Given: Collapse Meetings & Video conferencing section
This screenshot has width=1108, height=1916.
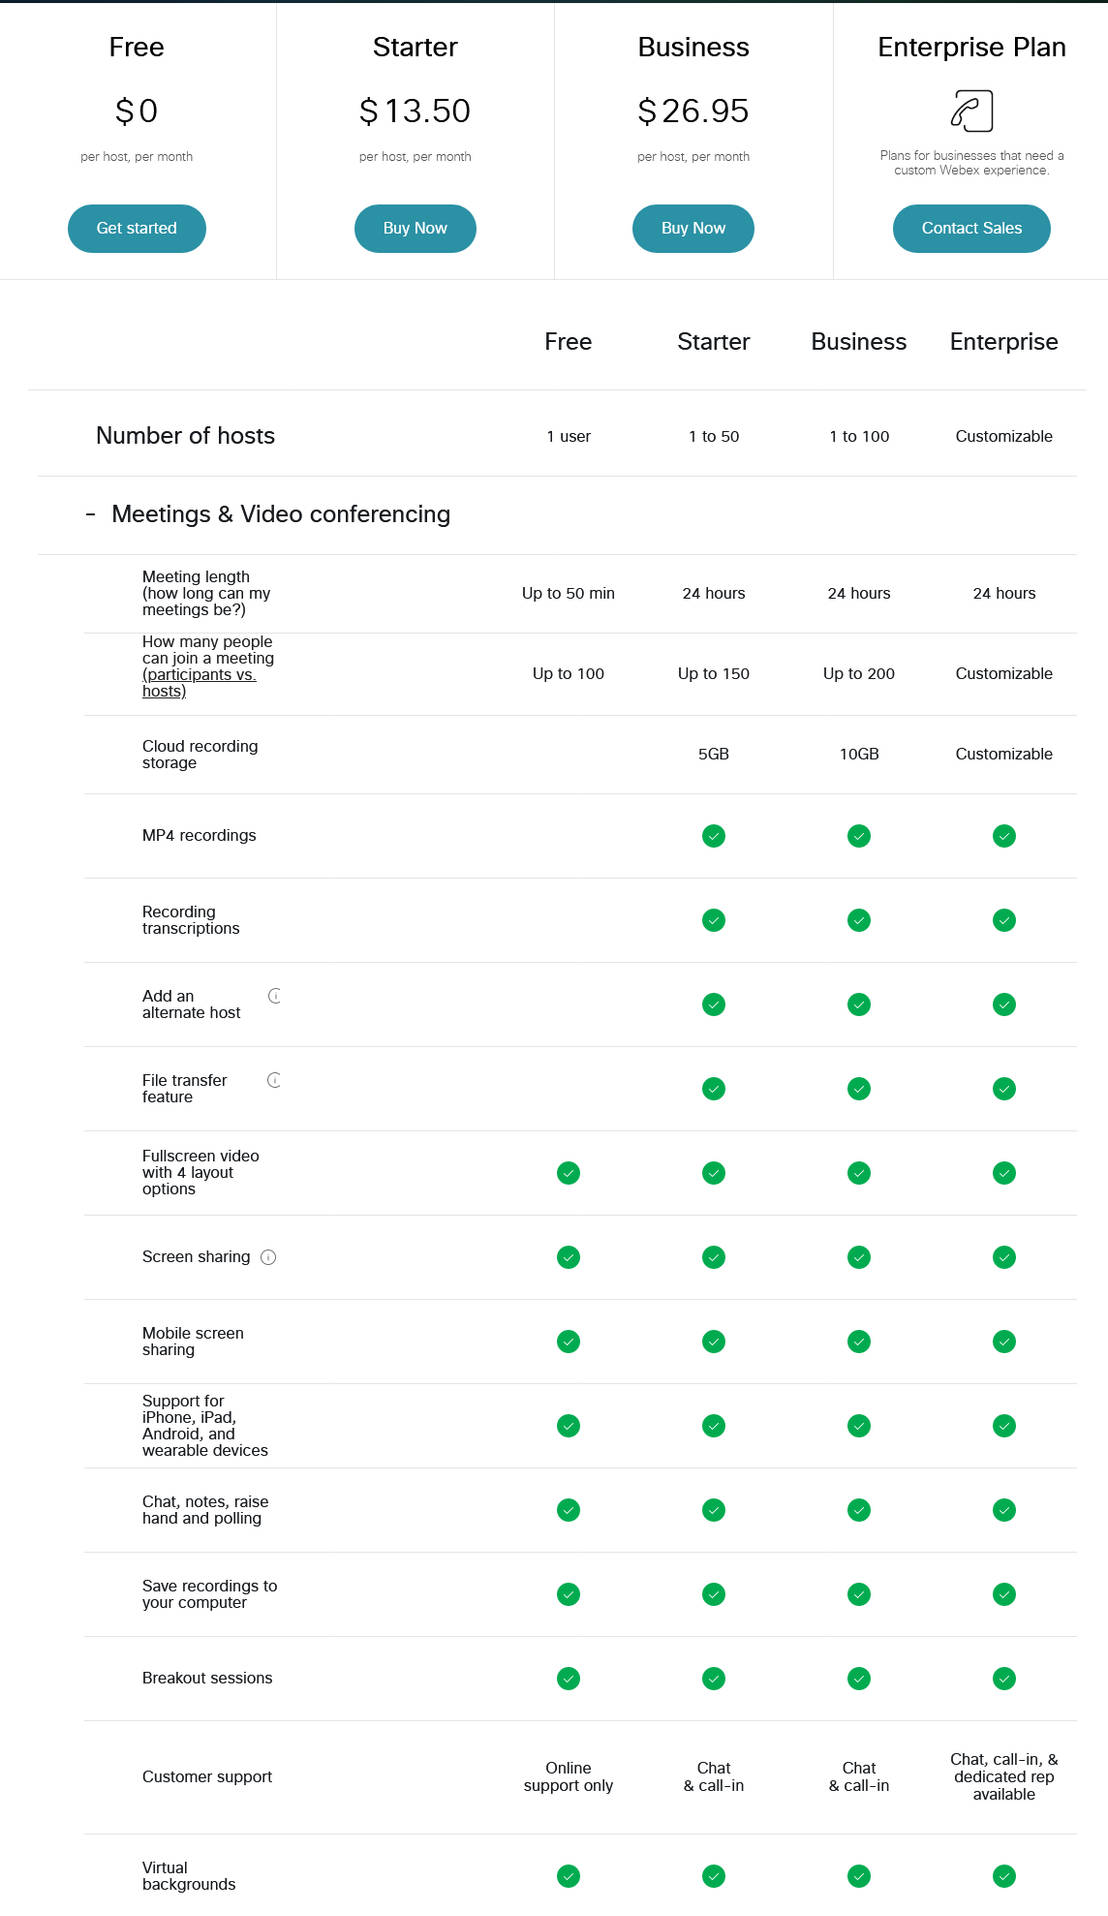Looking at the screenshot, I should pos(91,514).
